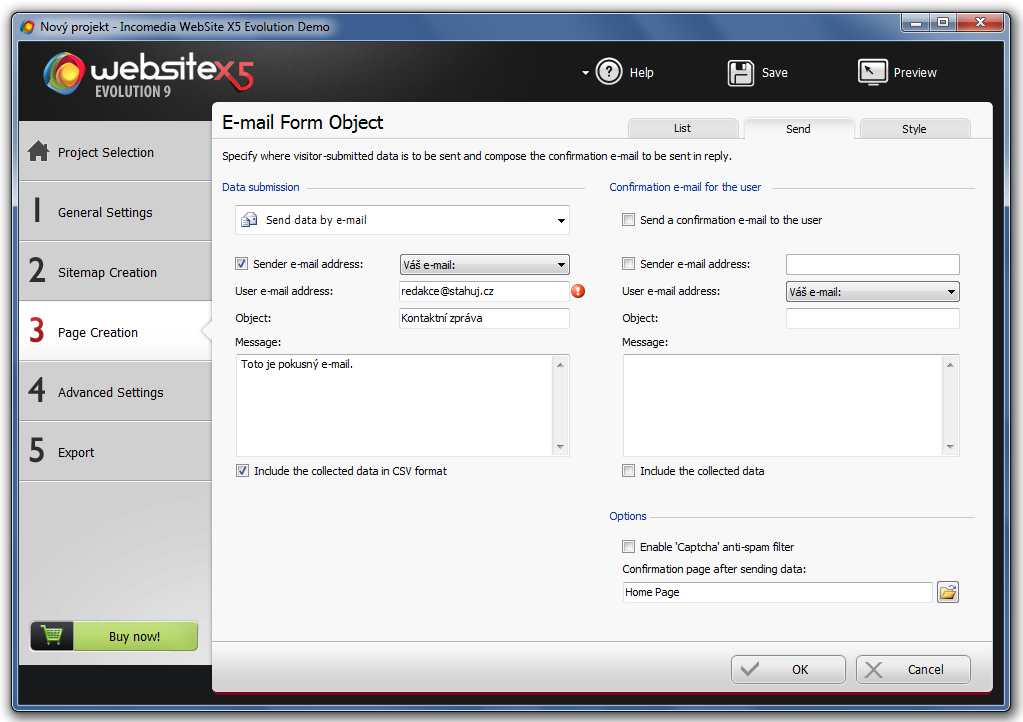Viewport: 1023px width, 722px height.
Task: Go to Sitemap Creation step
Action: pyautogui.click(x=115, y=271)
